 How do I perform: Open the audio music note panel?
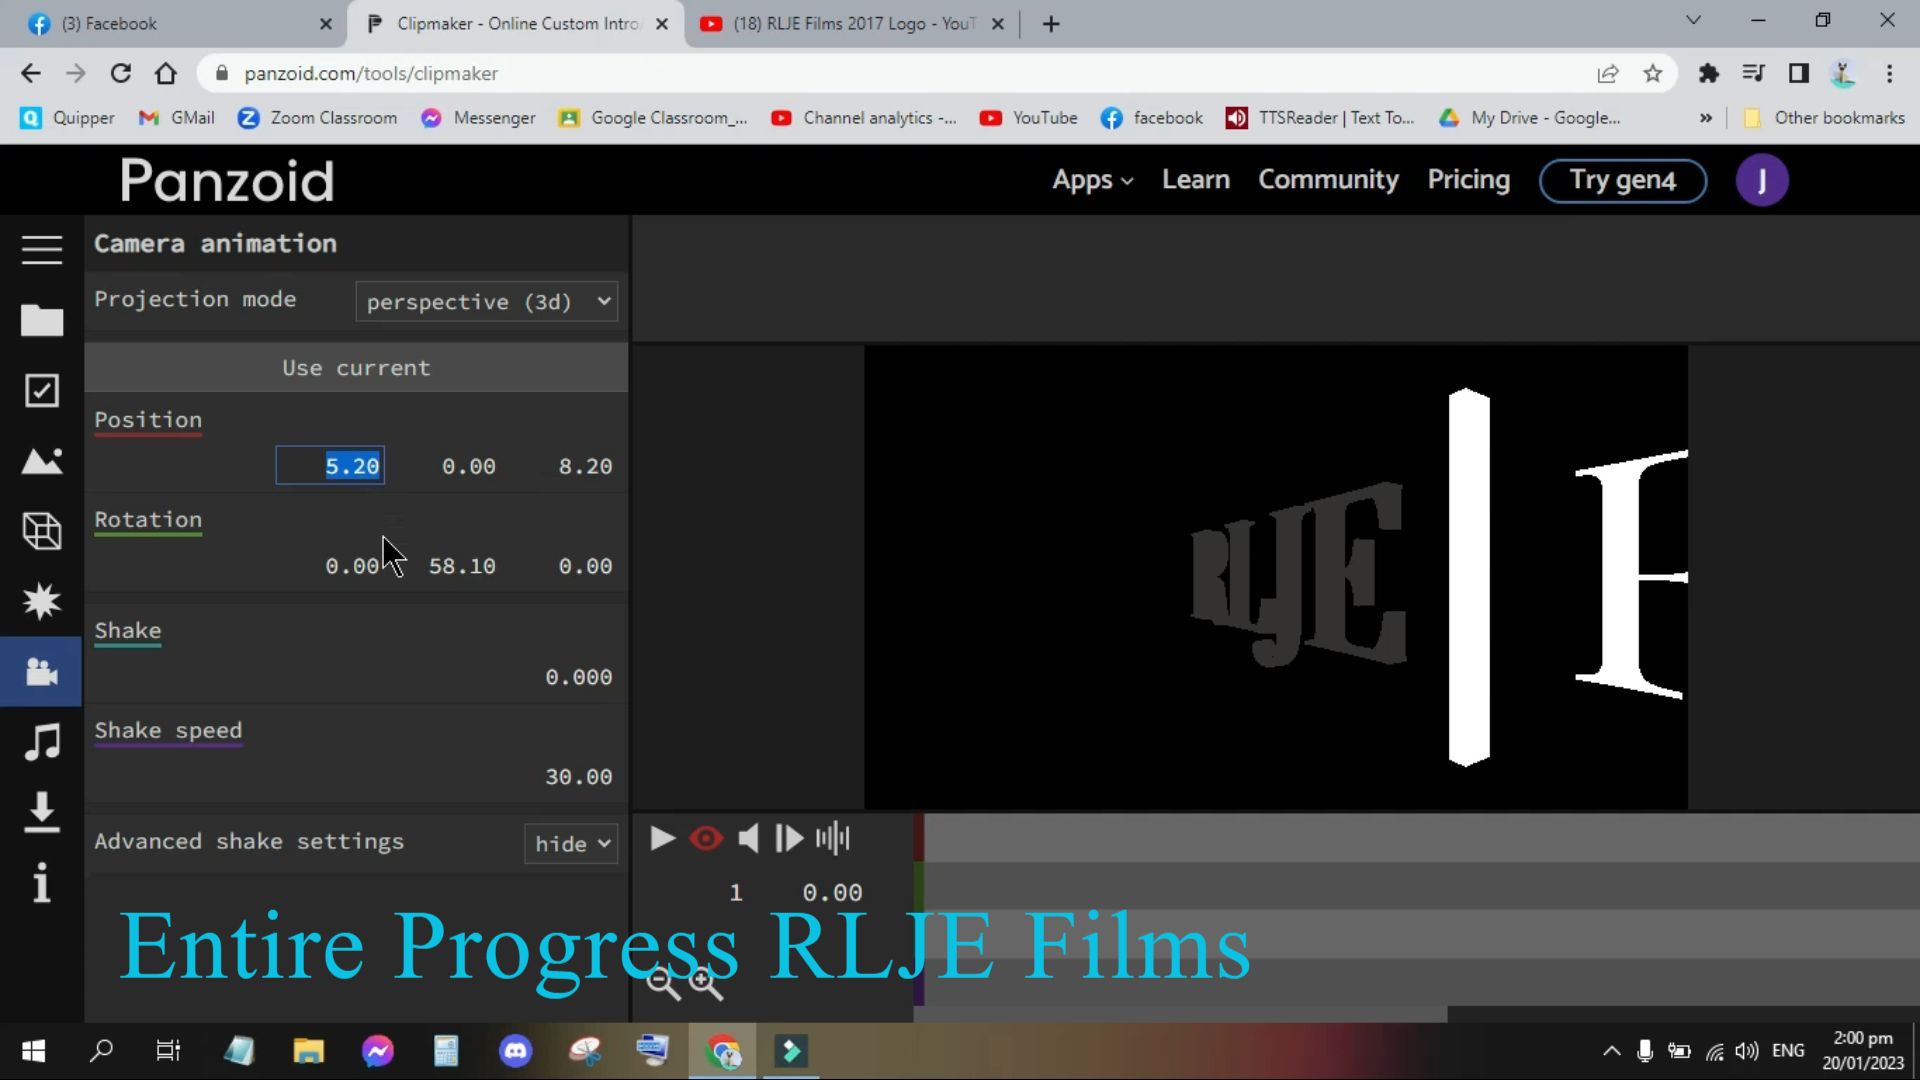tap(42, 742)
